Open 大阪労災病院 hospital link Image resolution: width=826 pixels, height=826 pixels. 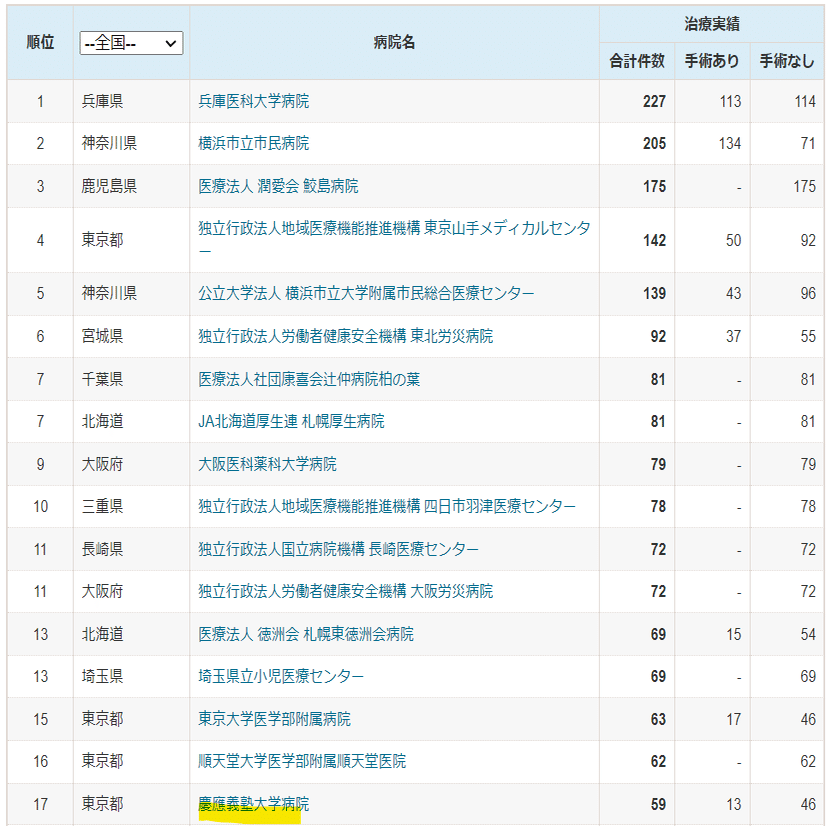pyautogui.click(x=346, y=591)
